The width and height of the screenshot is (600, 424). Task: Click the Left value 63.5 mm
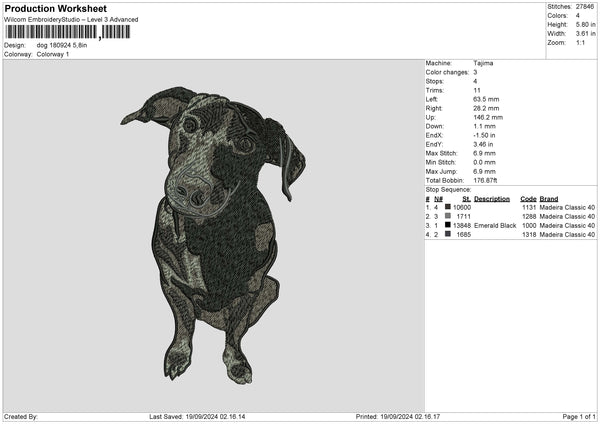pos(486,99)
